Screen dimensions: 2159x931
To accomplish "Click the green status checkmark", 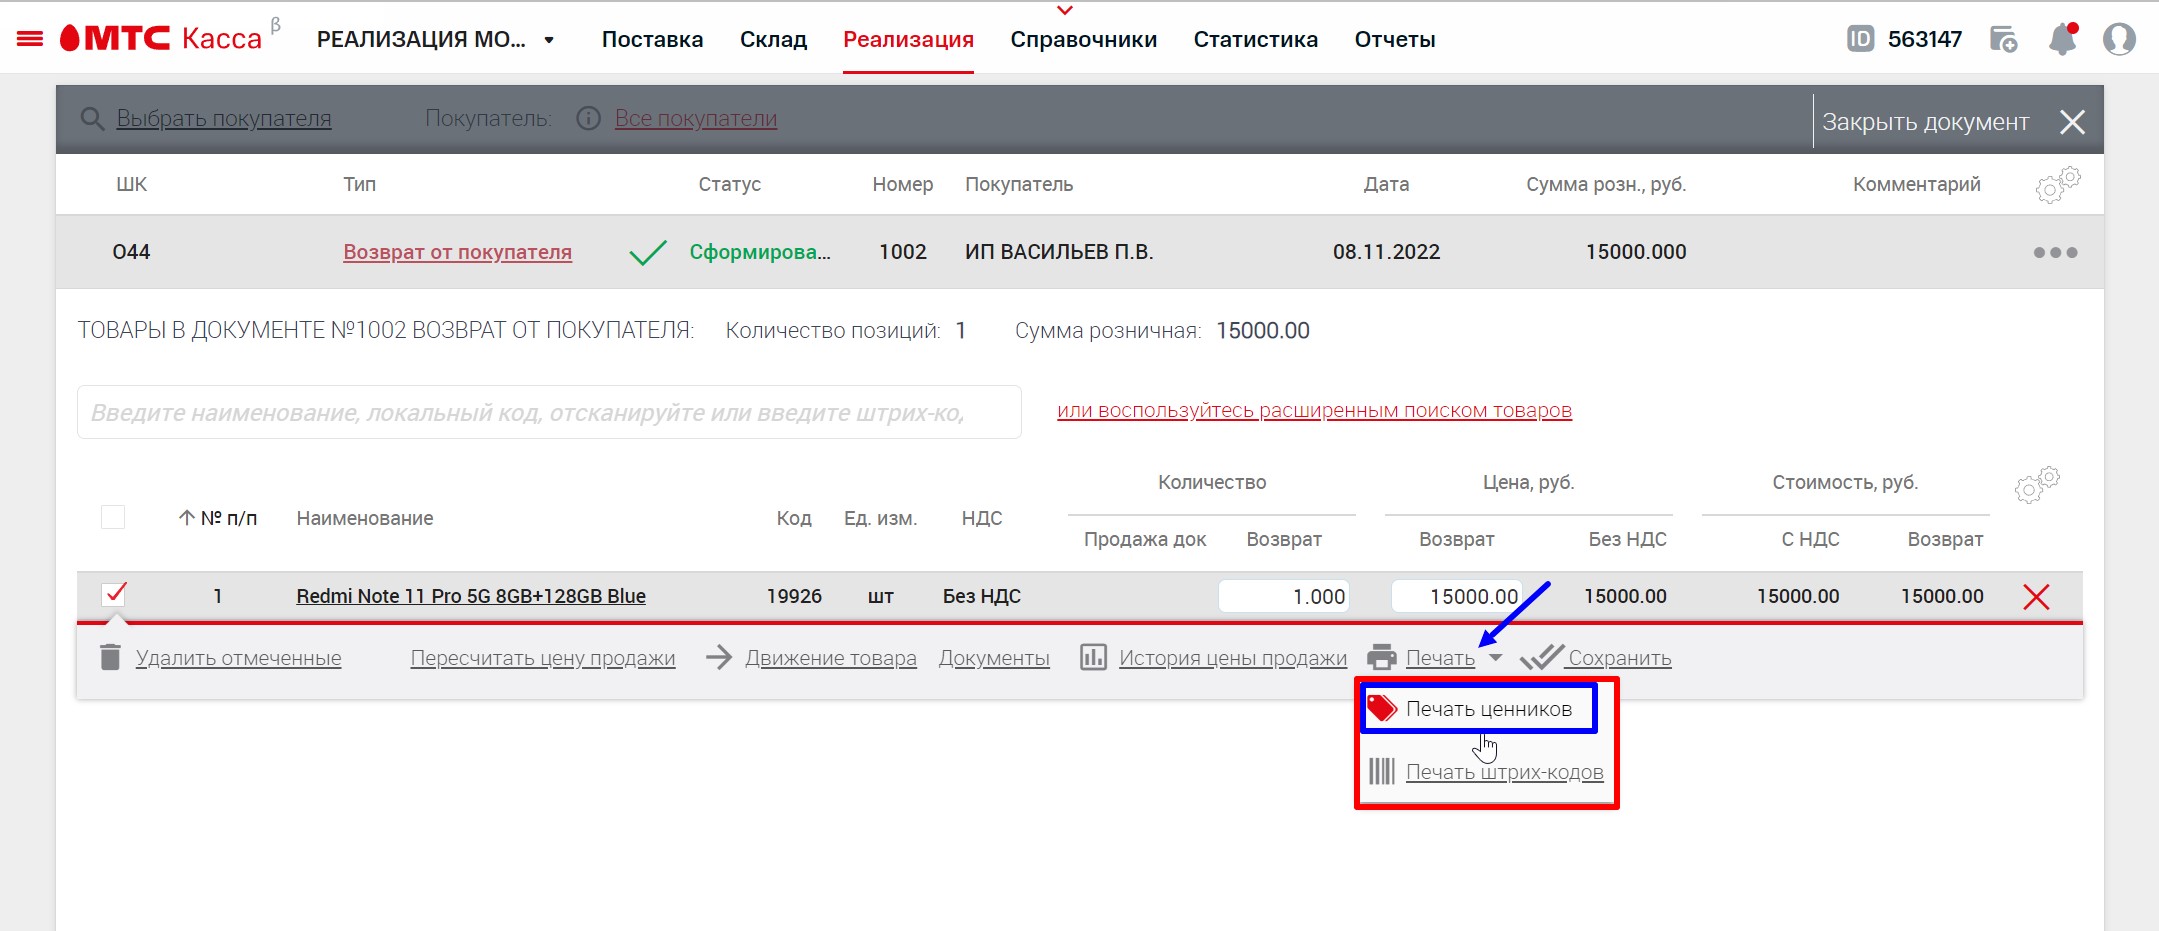I will [648, 252].
